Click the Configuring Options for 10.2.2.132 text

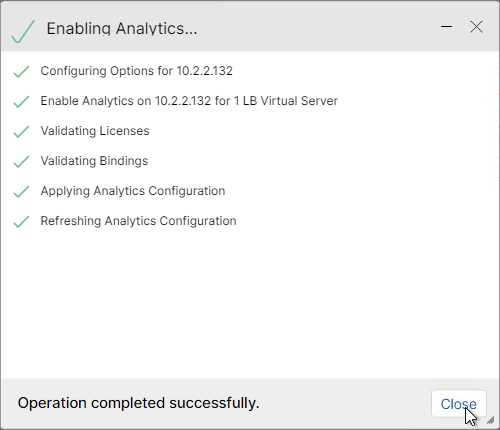pyautogui.click(x=136, y=71)
